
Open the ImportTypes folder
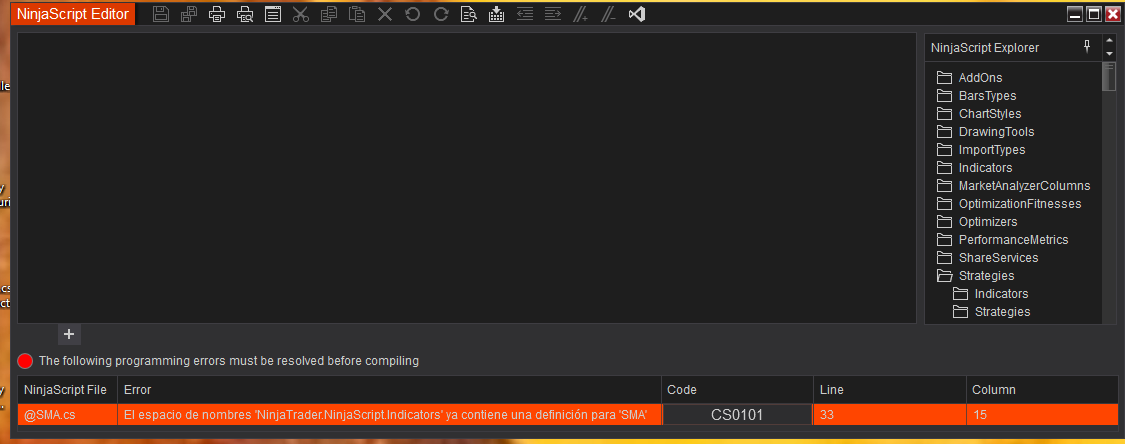click(x=982, y=150)
